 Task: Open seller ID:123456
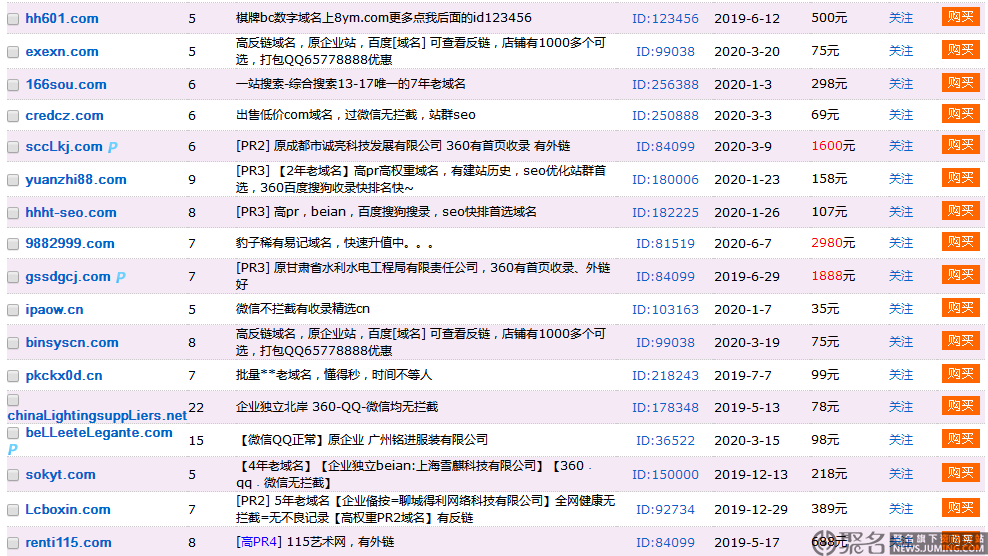pos(665,18)
